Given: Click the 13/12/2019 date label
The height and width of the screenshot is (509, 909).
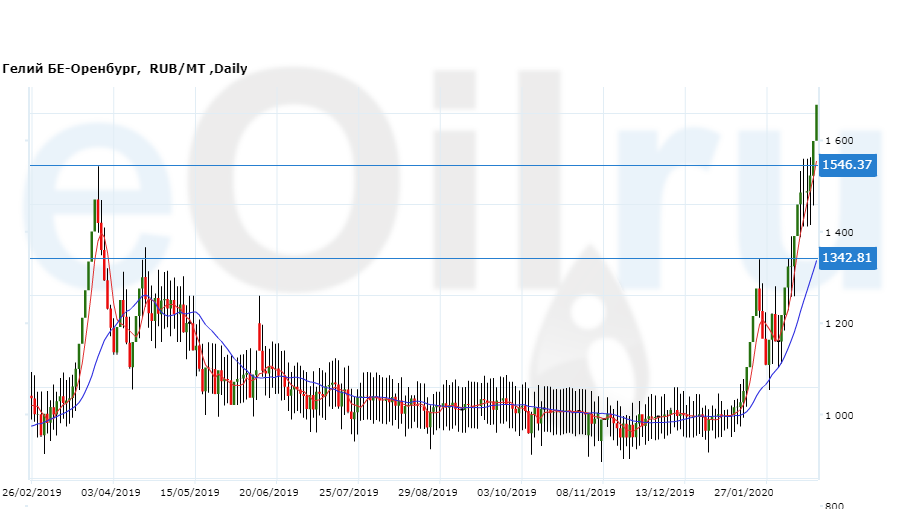Looking at the screenshot, I should pyautogui.click(x=665, y=492).
